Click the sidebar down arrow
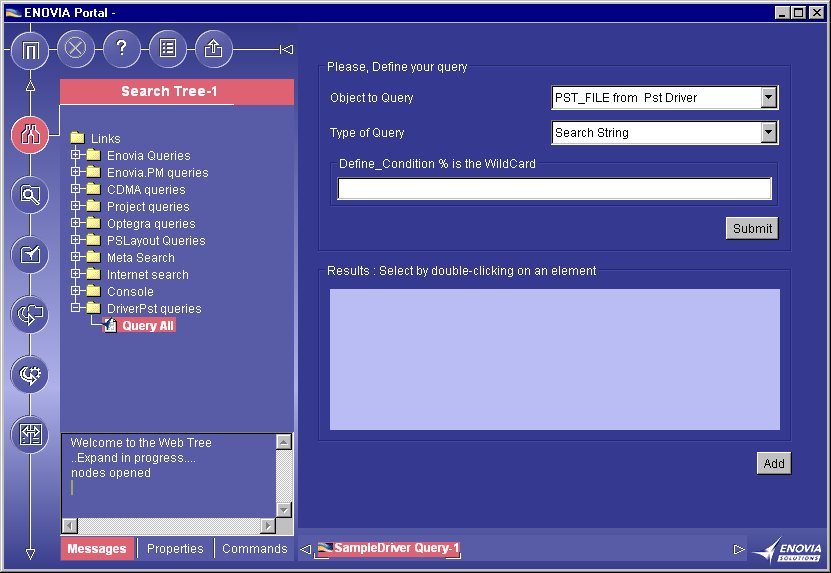The height and width of the screenshot is (573, 831). point(30,554)
